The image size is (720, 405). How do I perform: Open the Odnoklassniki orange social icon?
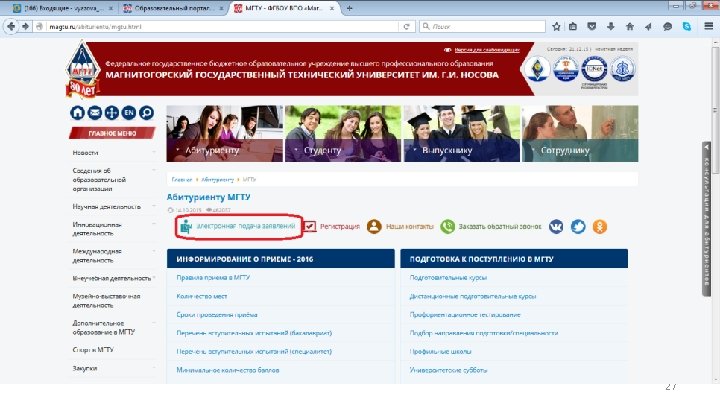(x=600, y=226)
